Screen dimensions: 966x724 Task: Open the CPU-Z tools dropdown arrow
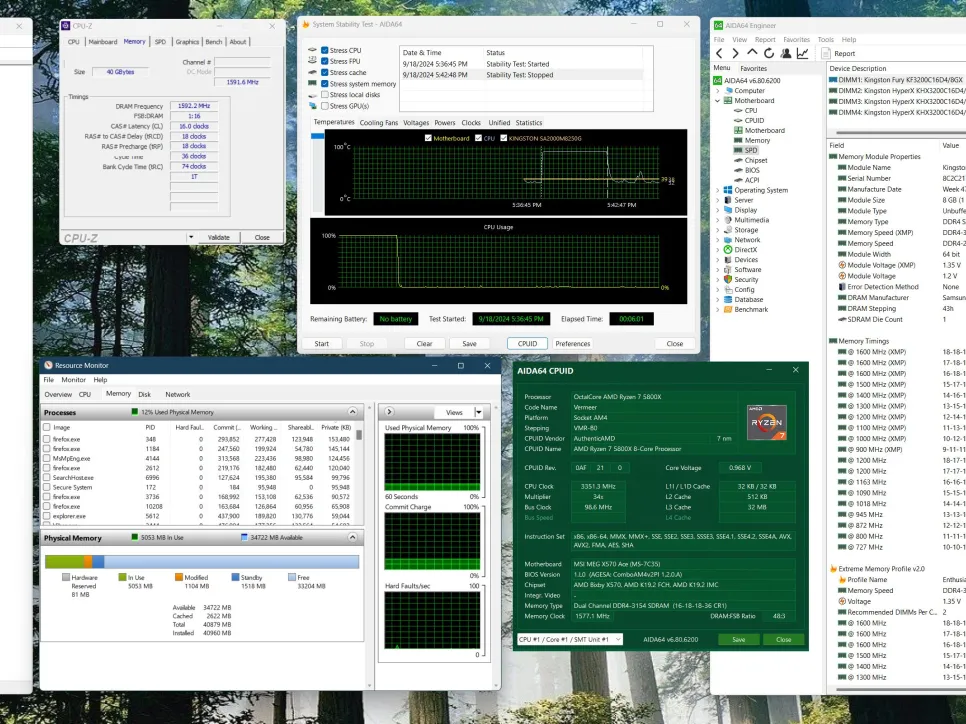click(x=191, y=237)
